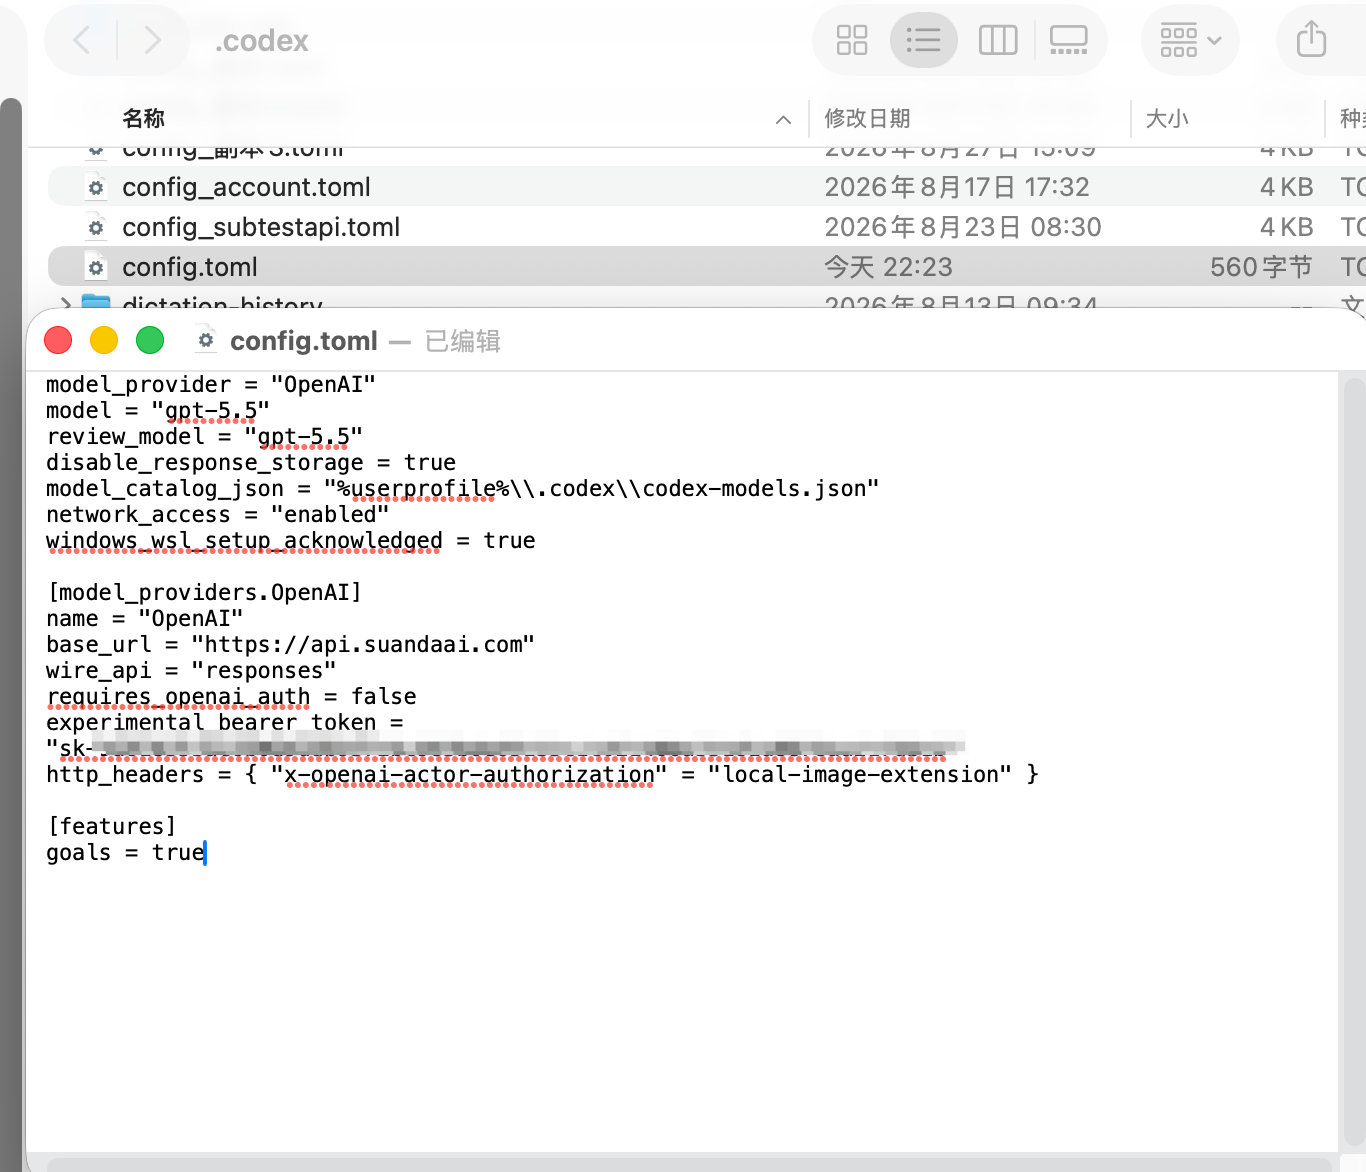Viewport: 1366px width, 1172px height.
Task: Close the config.toml editor window
Action: (x=58, y=340)
